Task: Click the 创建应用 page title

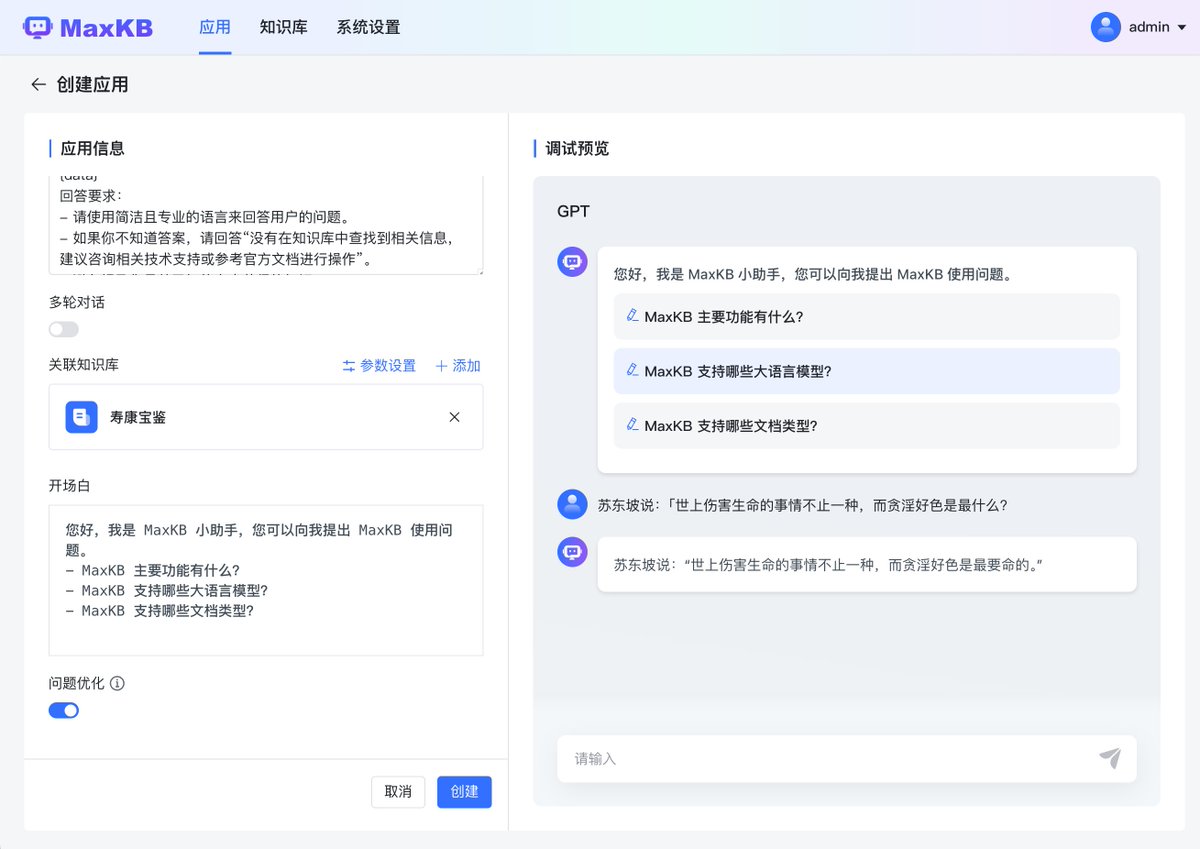Action: pyautogui.click(x=93, y=85)
